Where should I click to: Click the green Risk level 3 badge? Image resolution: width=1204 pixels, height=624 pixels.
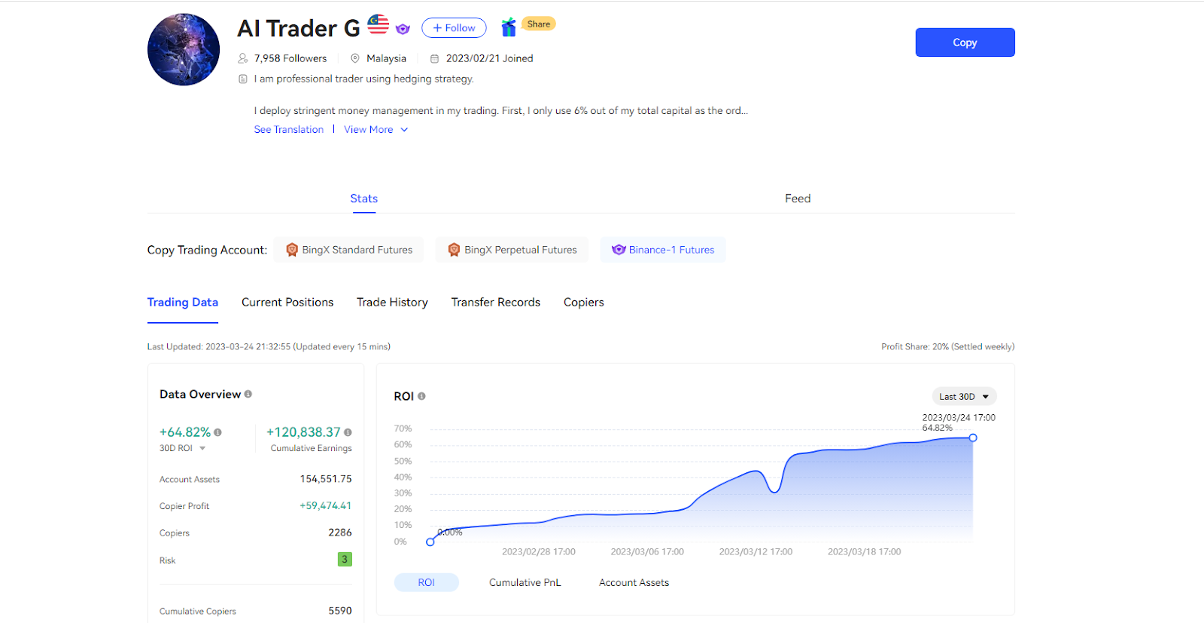(x=345, y=560)
